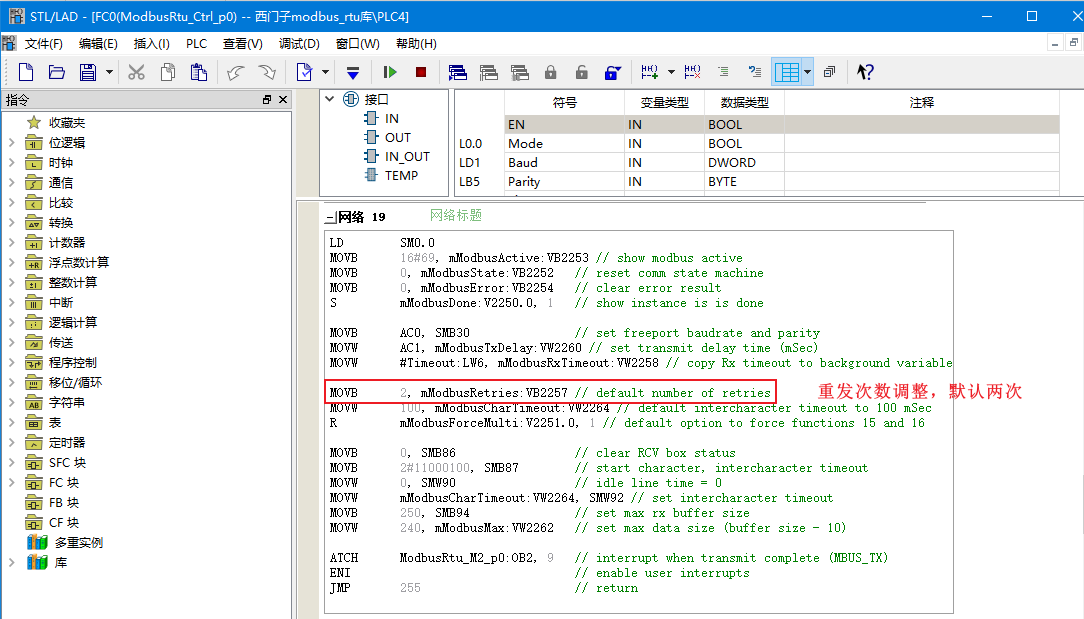Undo the last action
The width and height of the screenshot is (1084, 619).
pyautogui.click(x=236, y=72)
